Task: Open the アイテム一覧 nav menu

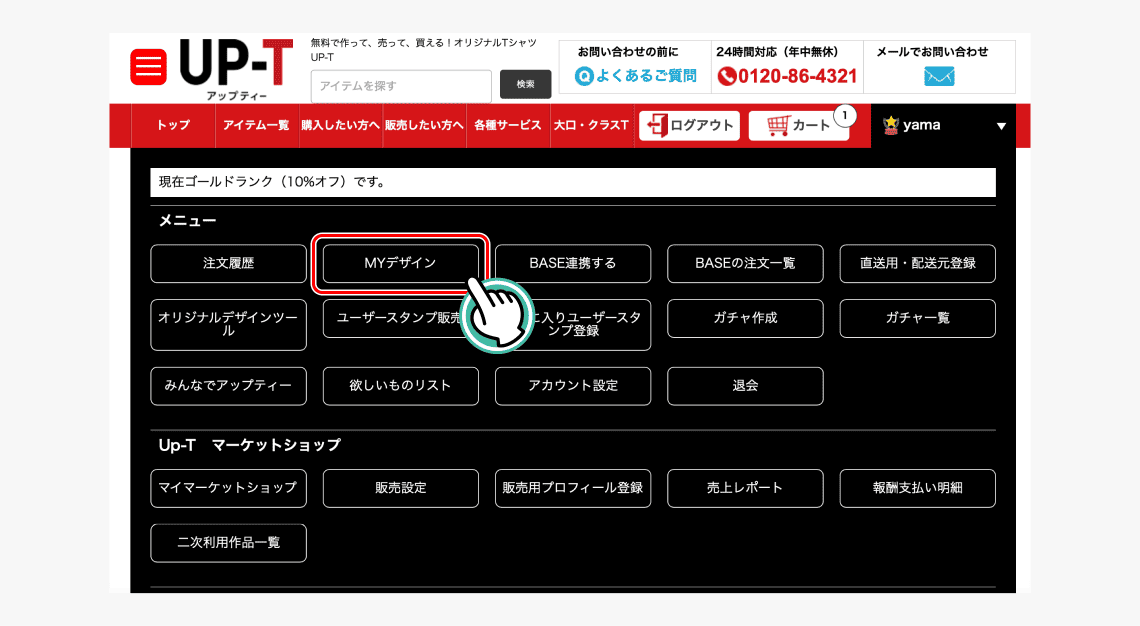Action: tap(256, 126)
